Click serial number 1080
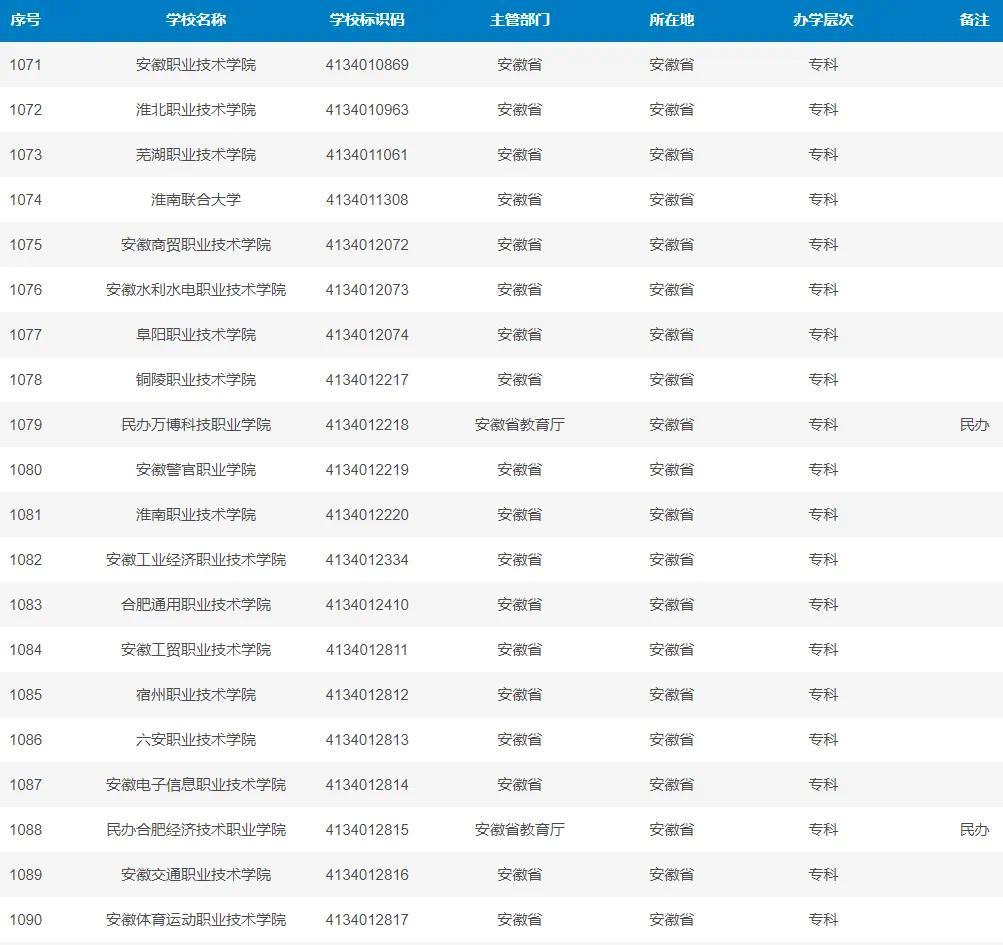The image size is (1003, 945). click(x=26, y=470)
